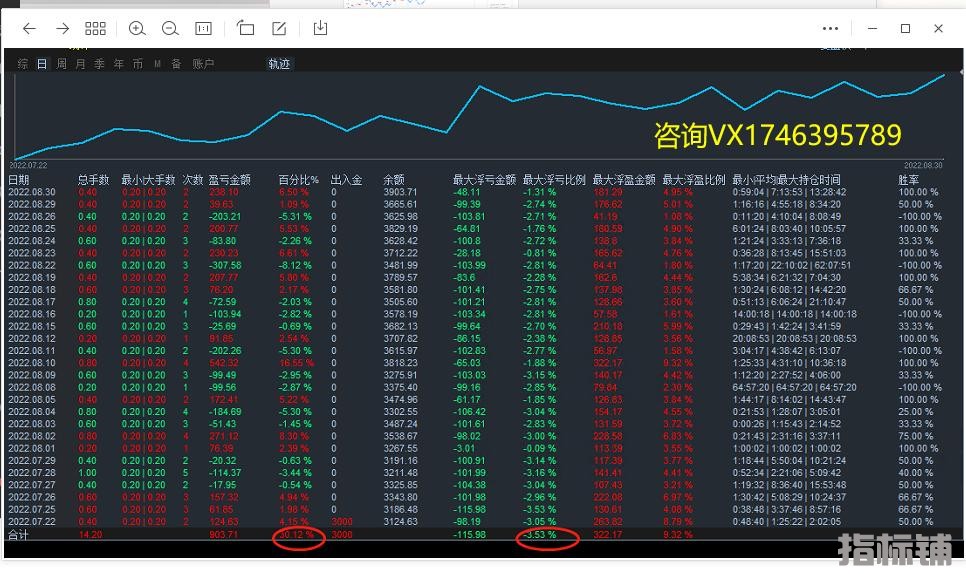The height and width of the screenshot is (574, 966).
Task: Select the 2022.07.28 date row
Action: click(32, 473)
